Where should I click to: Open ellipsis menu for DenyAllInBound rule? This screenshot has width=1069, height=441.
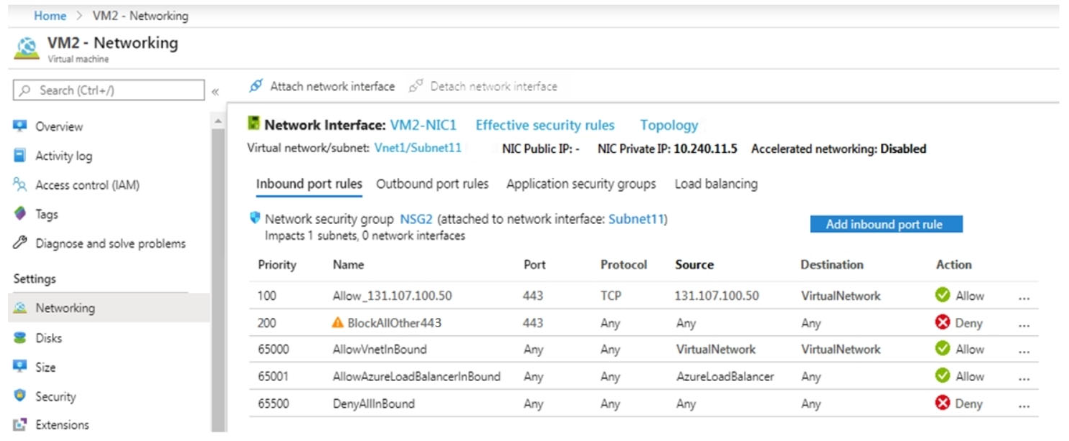tap(1024, 406)
